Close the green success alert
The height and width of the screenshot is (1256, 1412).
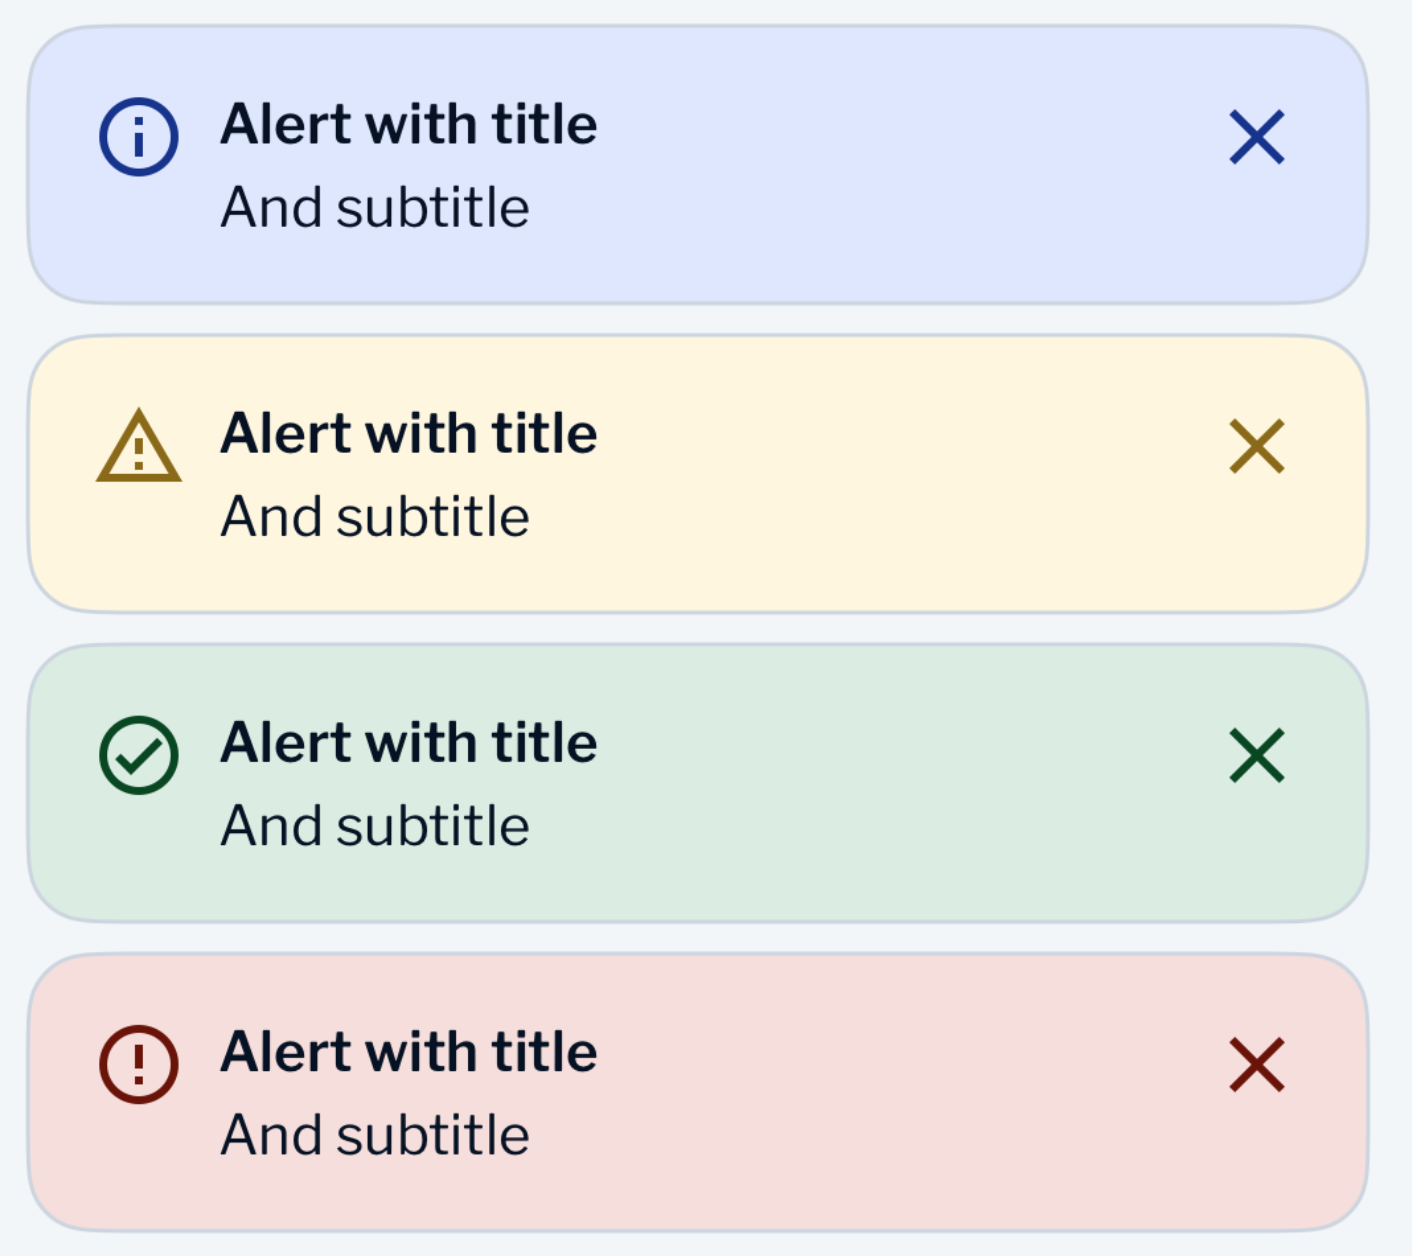click(1256, 759)
